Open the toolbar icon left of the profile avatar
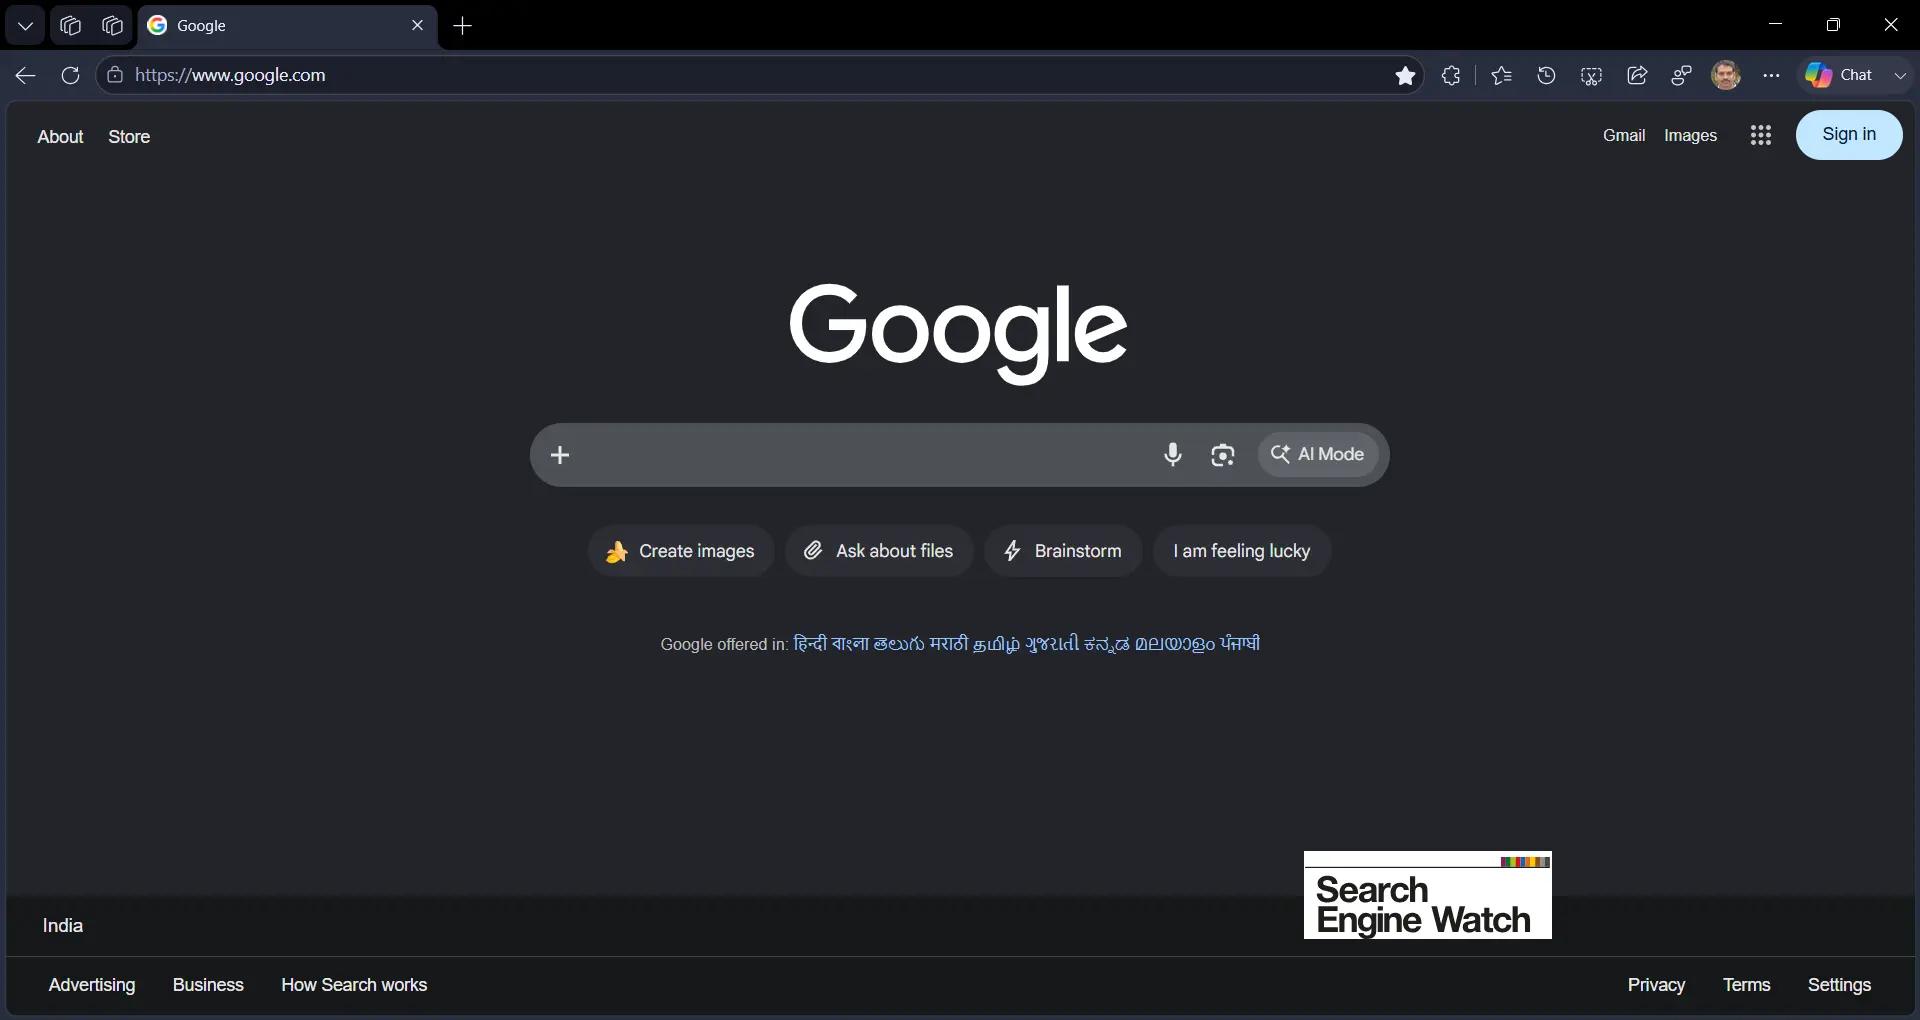Screen dimensions: 1920x1020 1682,75
